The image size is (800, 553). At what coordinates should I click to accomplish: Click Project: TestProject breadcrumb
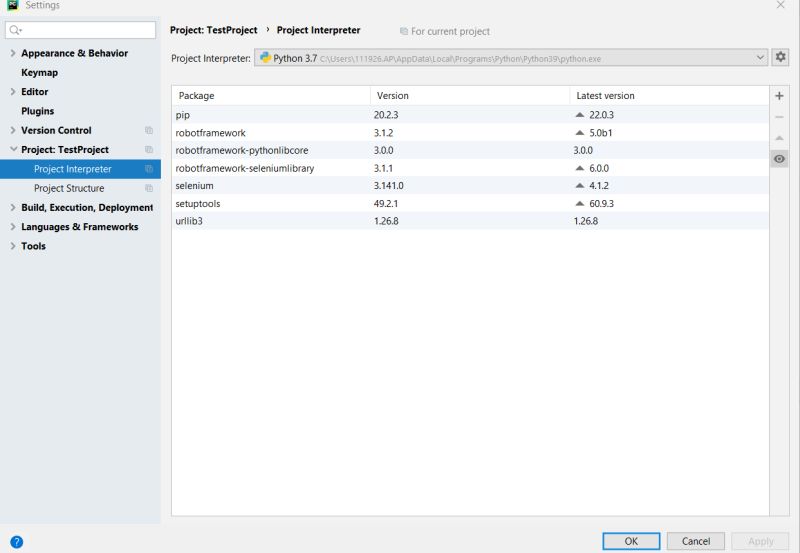point(213,30)
